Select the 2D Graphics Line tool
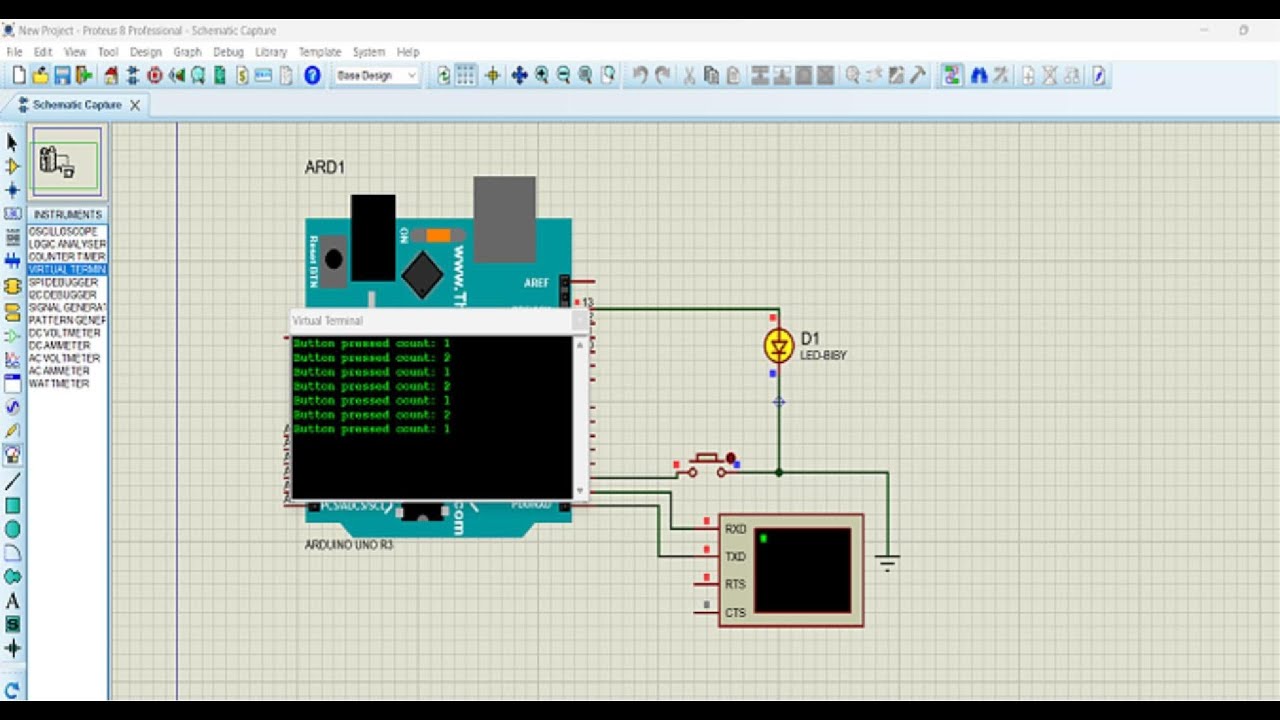Viewport: 1280px width, 720px height. [12, 482]
